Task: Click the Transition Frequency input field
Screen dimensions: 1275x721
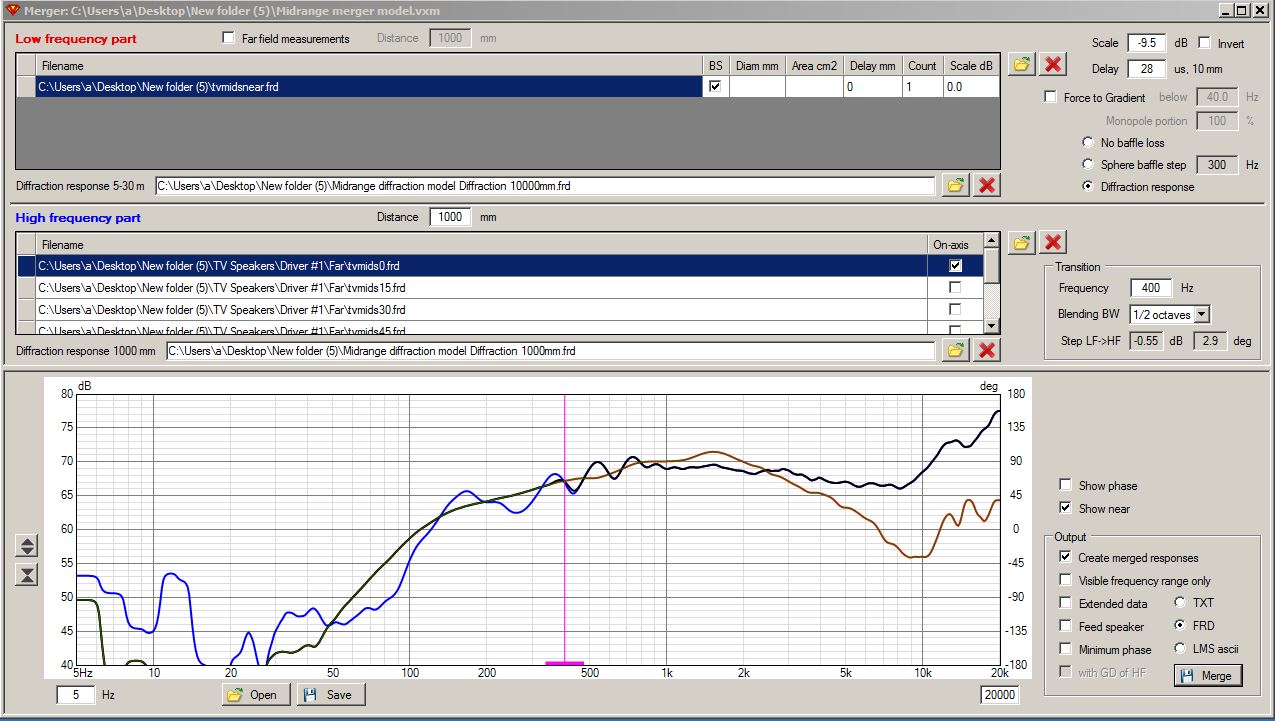Action: (x=1150, y=288)
